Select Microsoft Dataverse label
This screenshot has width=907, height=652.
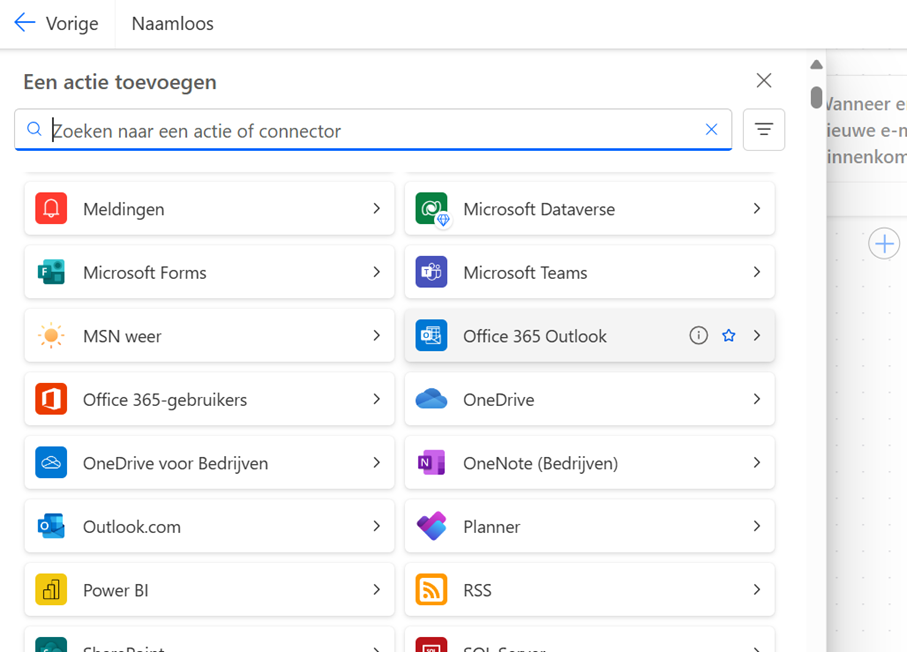539,209
